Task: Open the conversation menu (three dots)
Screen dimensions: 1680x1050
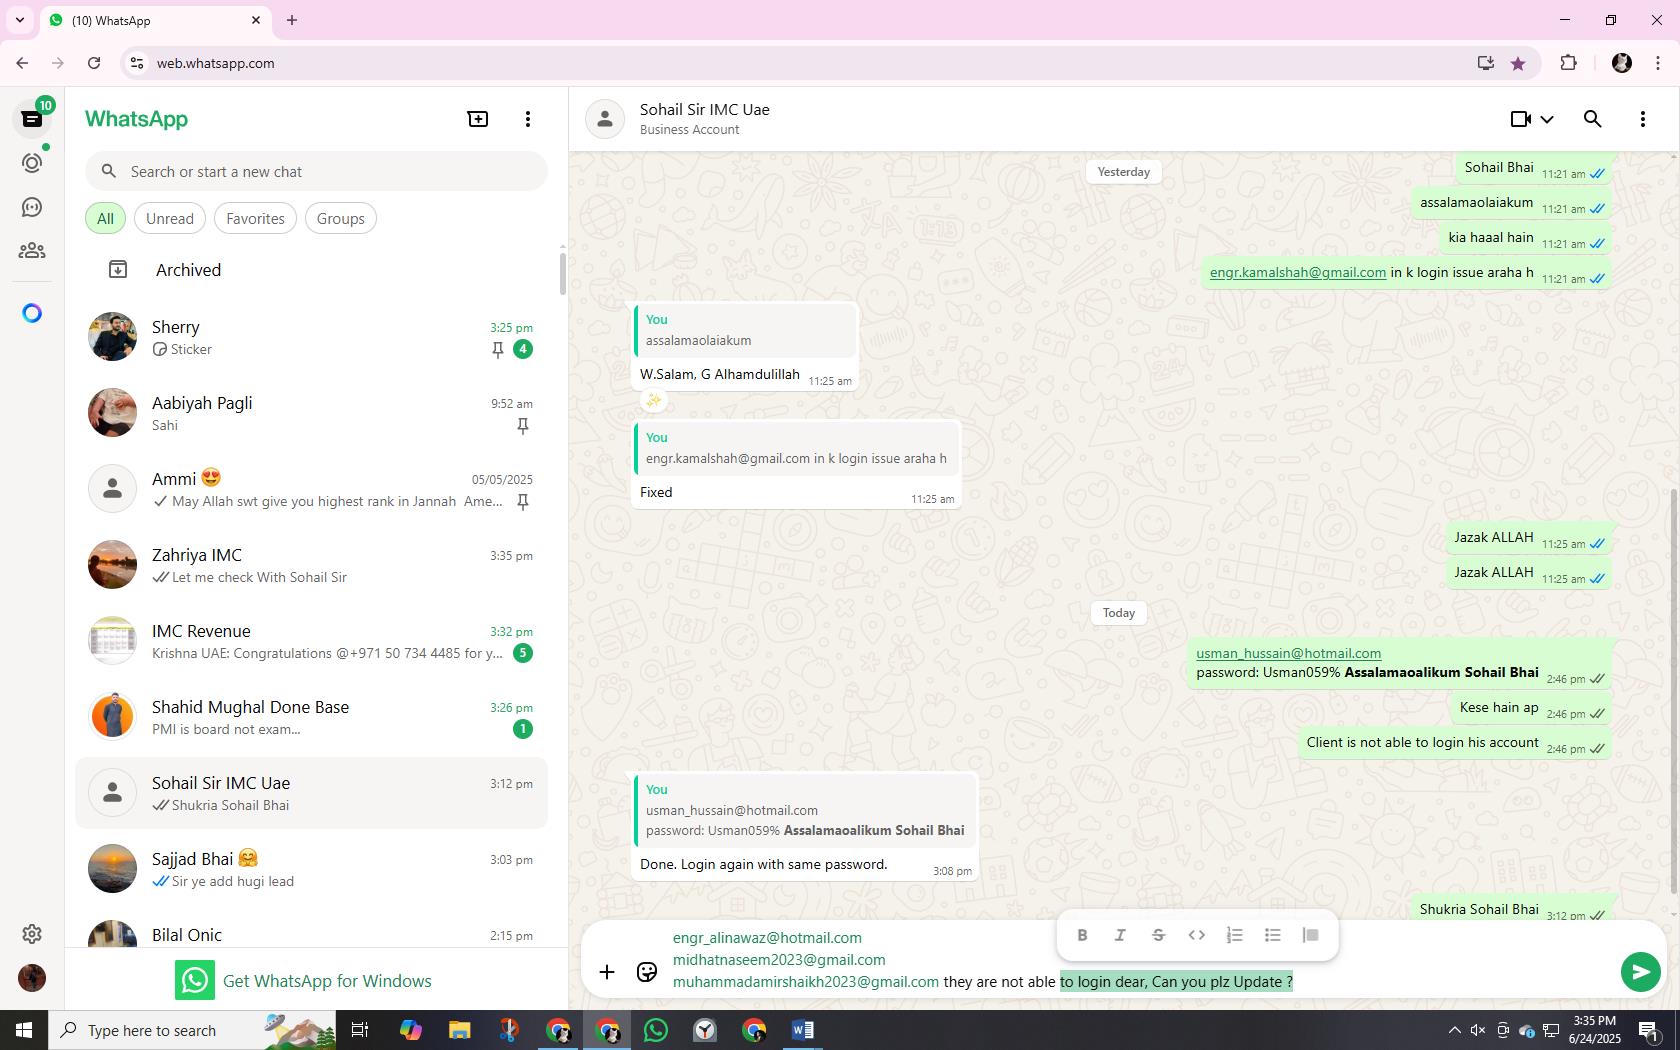Action: click(1643, 119)
